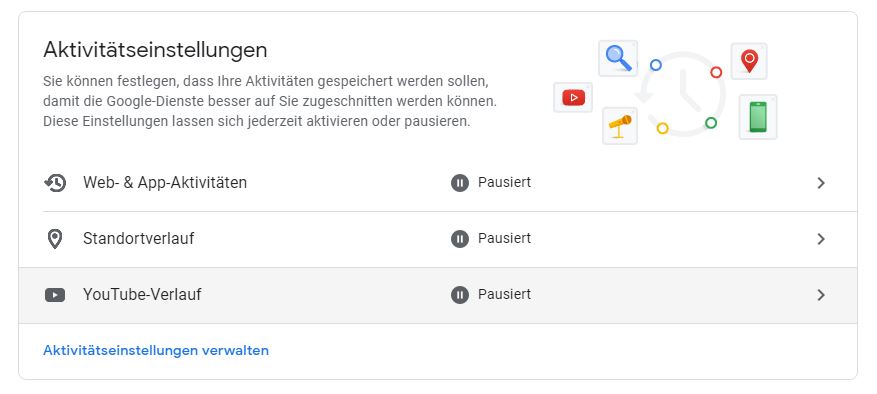This screenshot has width=877, height=394.
Task: Expand Standortverlauf via its right chevron
Action: pos(821,239)
